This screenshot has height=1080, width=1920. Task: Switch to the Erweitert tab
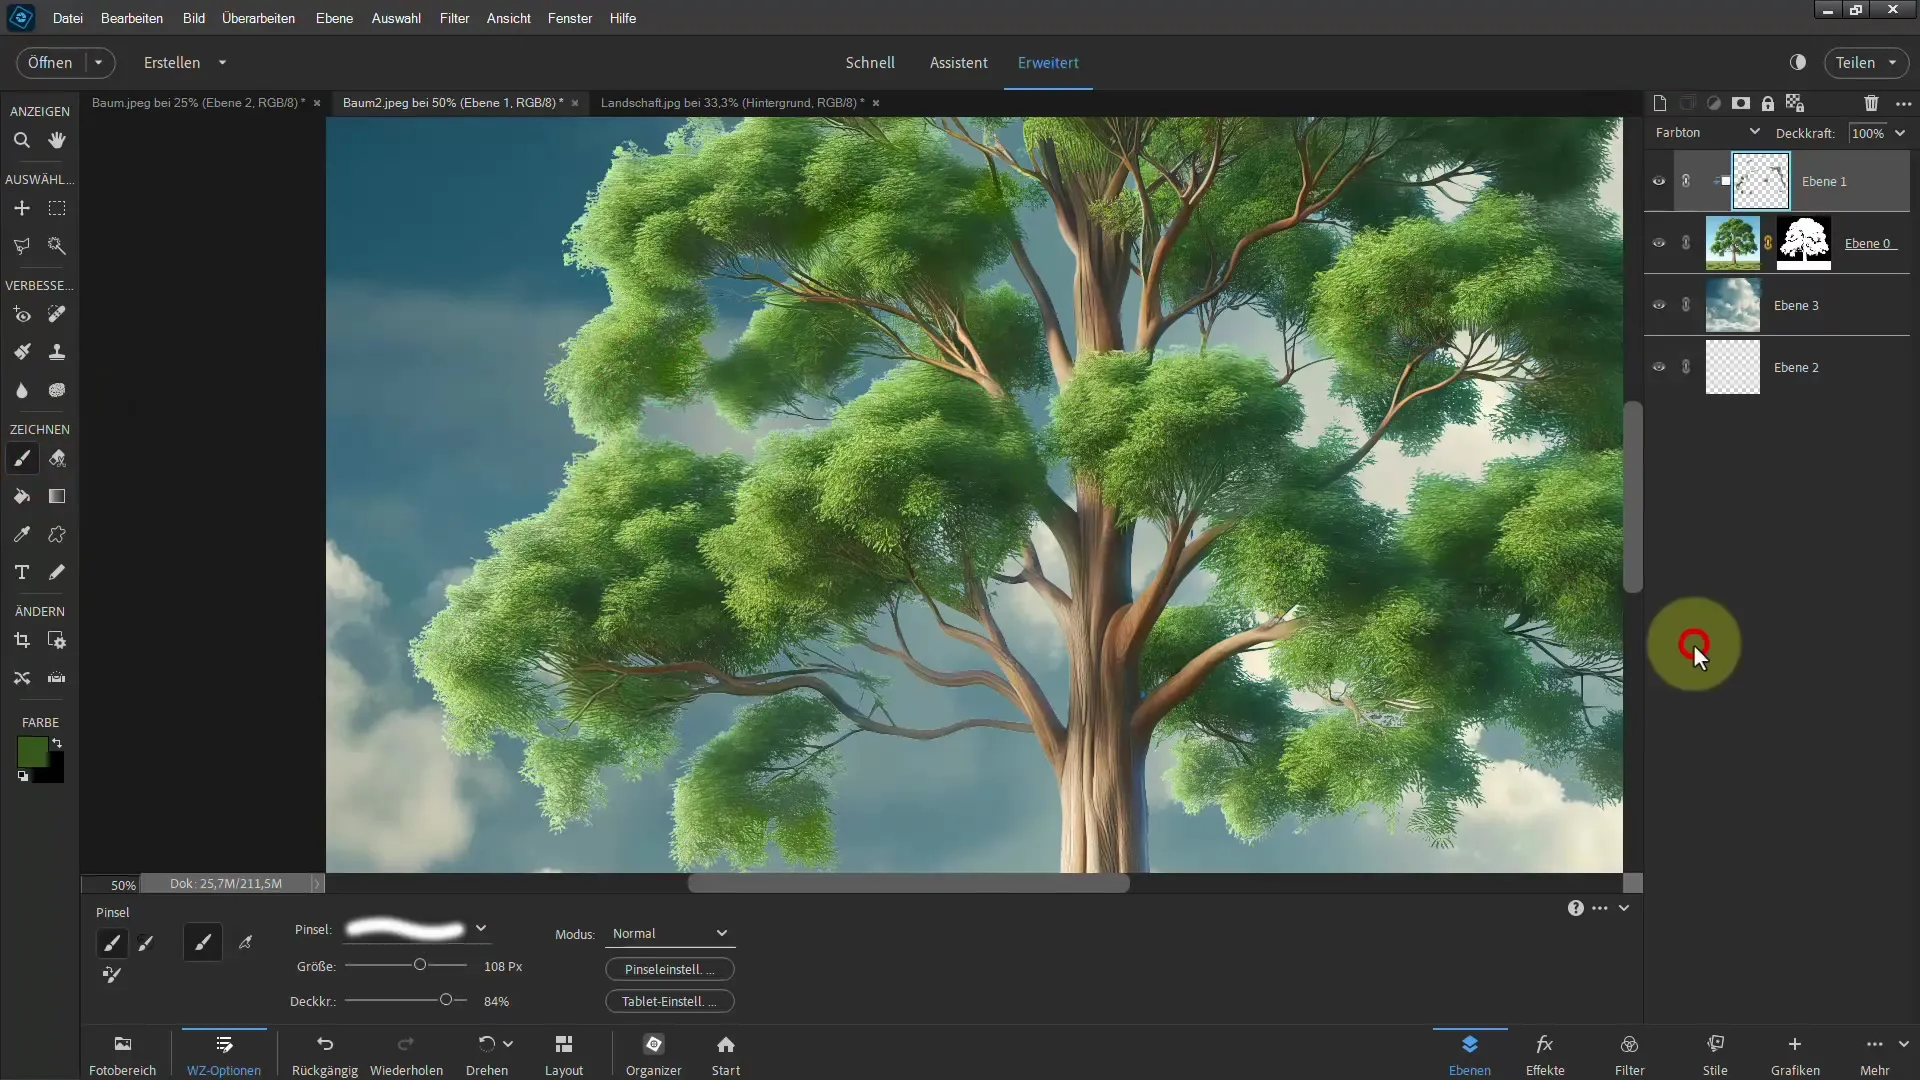pyautogui.click(x=1050, y=62)
